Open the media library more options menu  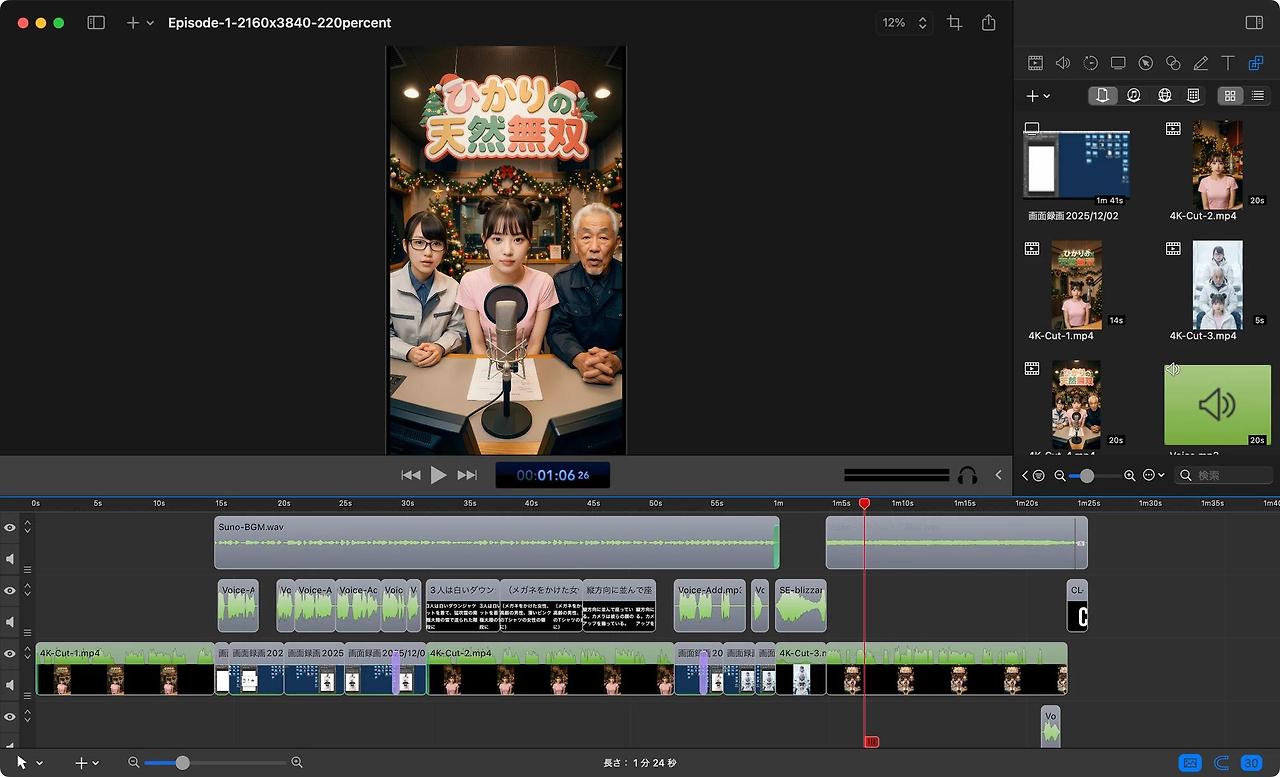tap(1153, 476)
